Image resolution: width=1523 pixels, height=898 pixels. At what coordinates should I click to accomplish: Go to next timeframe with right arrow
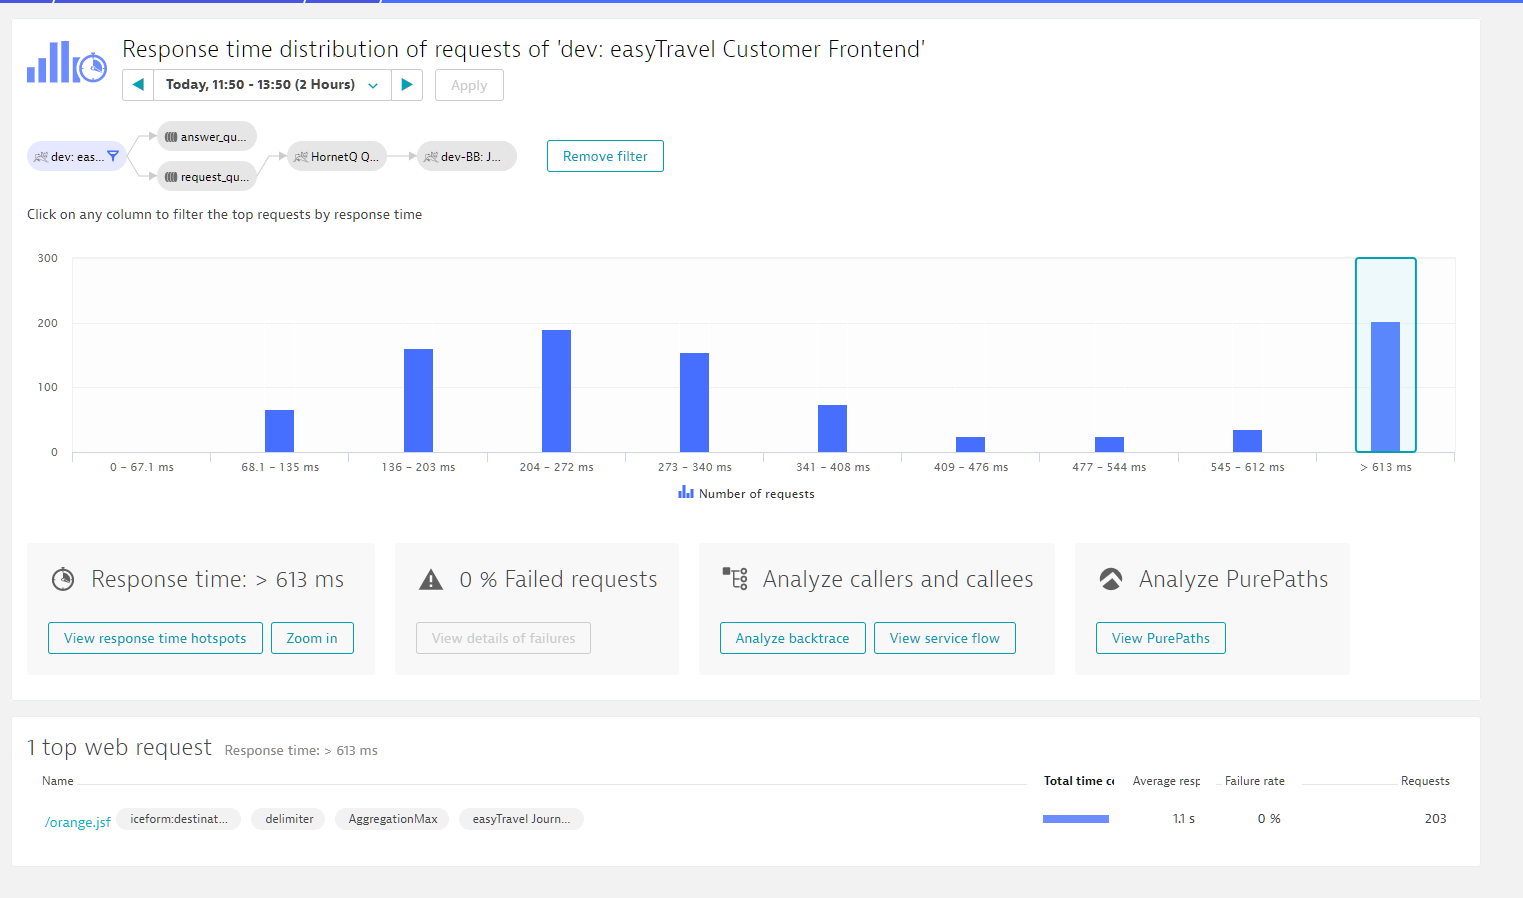point(407,85)
